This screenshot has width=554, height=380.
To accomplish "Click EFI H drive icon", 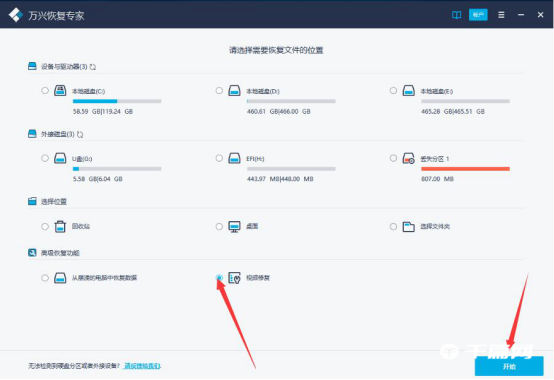I will (x=234, y=158).
